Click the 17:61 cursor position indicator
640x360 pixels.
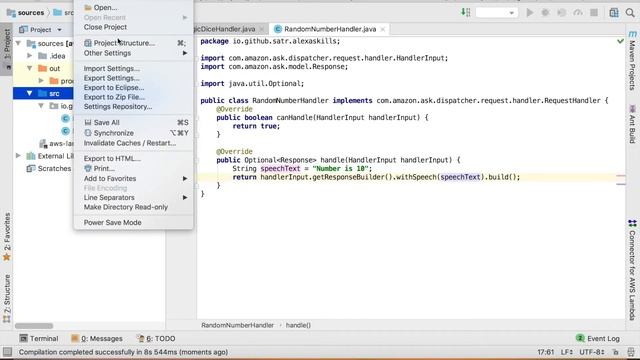pyautogui.click(x=545, y=352)
